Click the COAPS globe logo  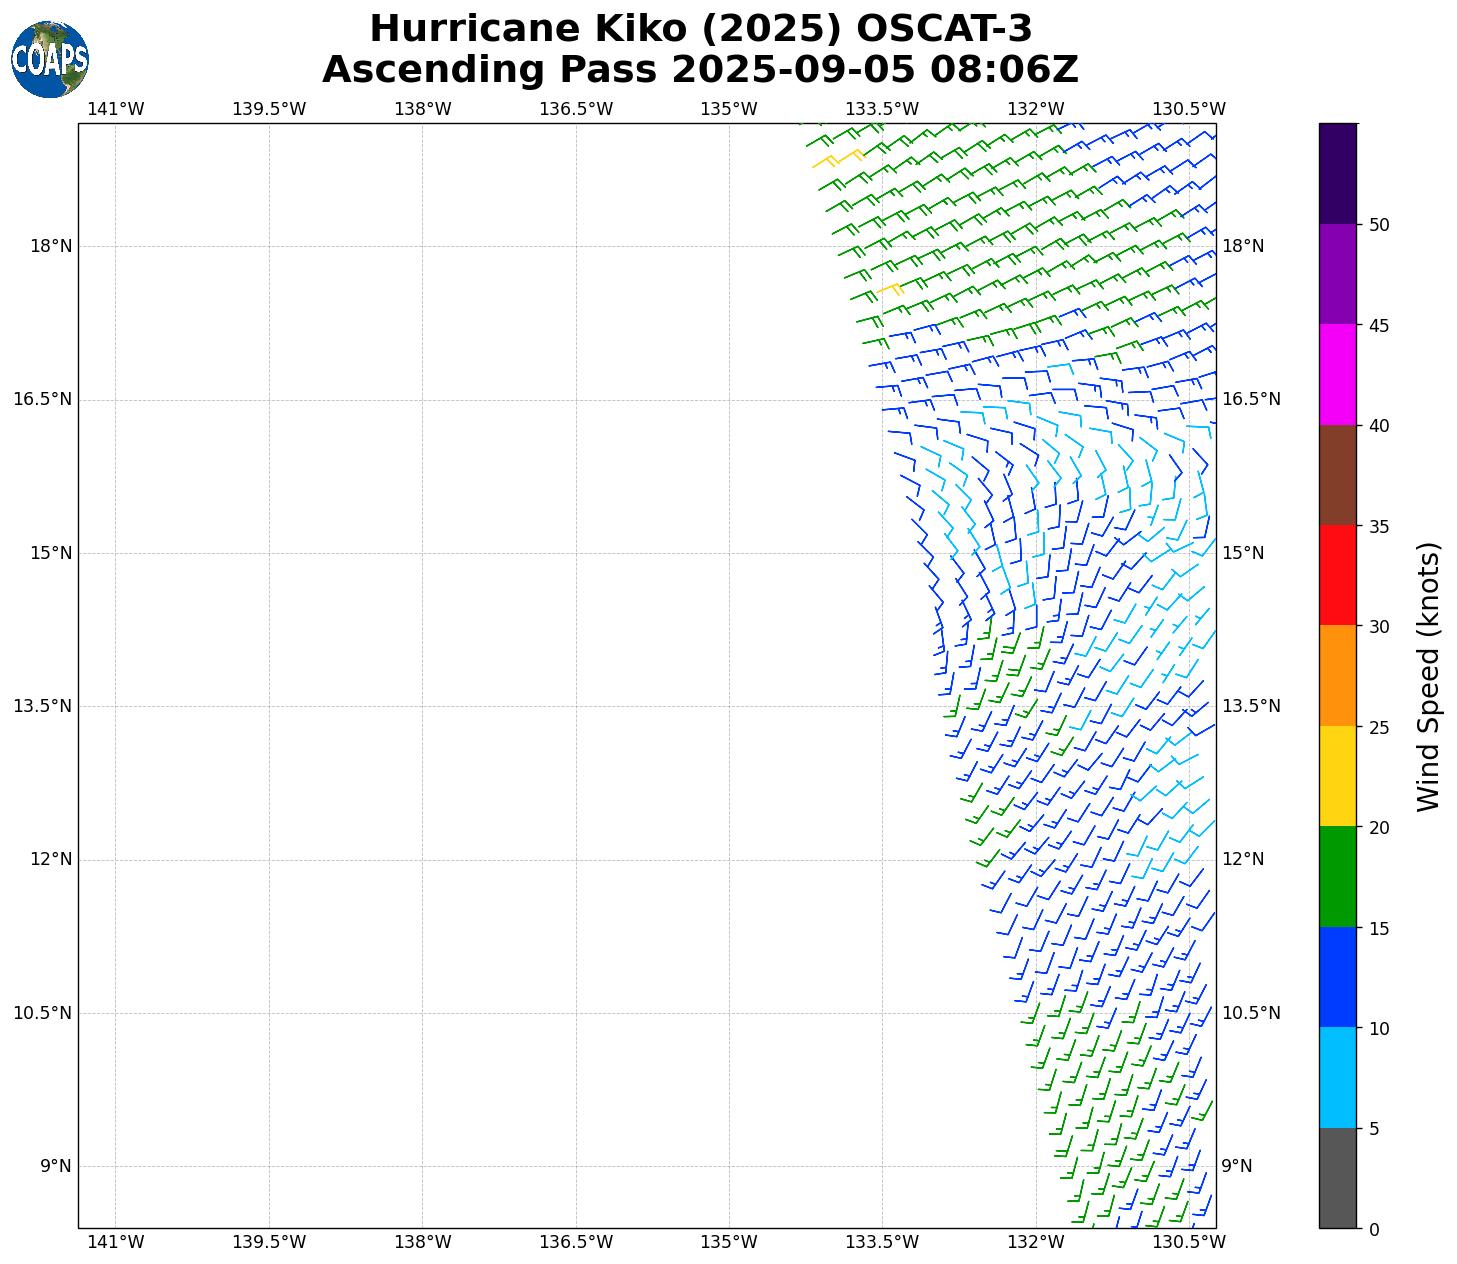[x=50, y=60]
